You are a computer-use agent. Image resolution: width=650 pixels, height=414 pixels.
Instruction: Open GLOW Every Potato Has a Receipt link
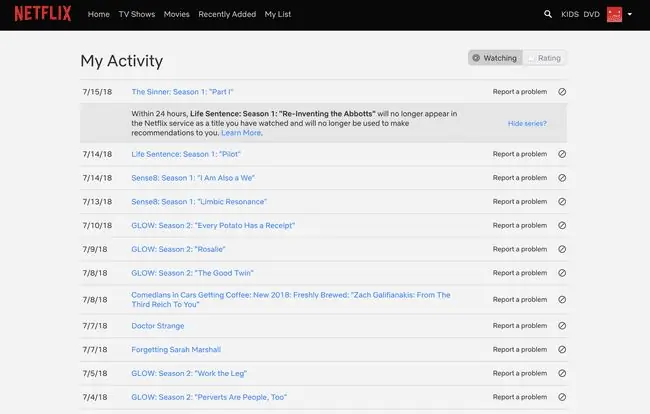click(213, 225)
